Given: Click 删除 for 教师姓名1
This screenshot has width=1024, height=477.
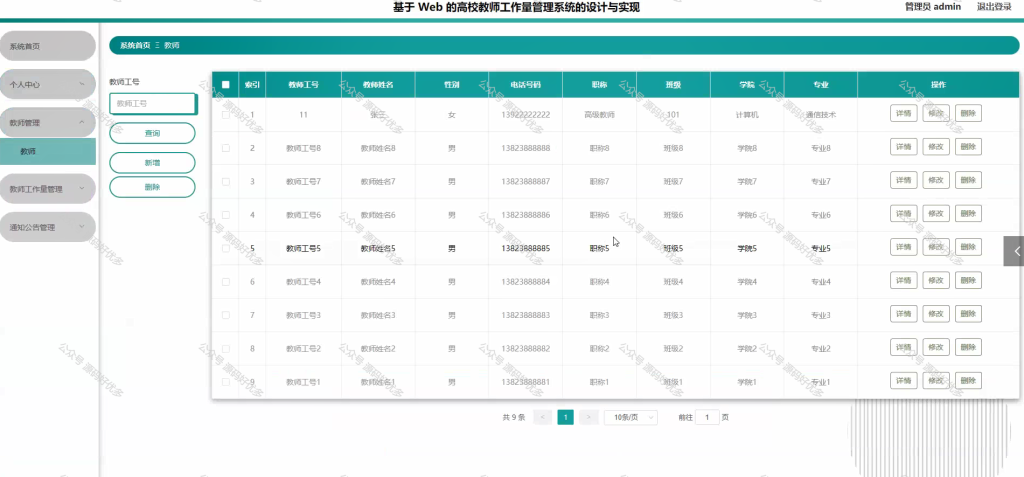Looking at the screenshot, I should coord(968,380).
